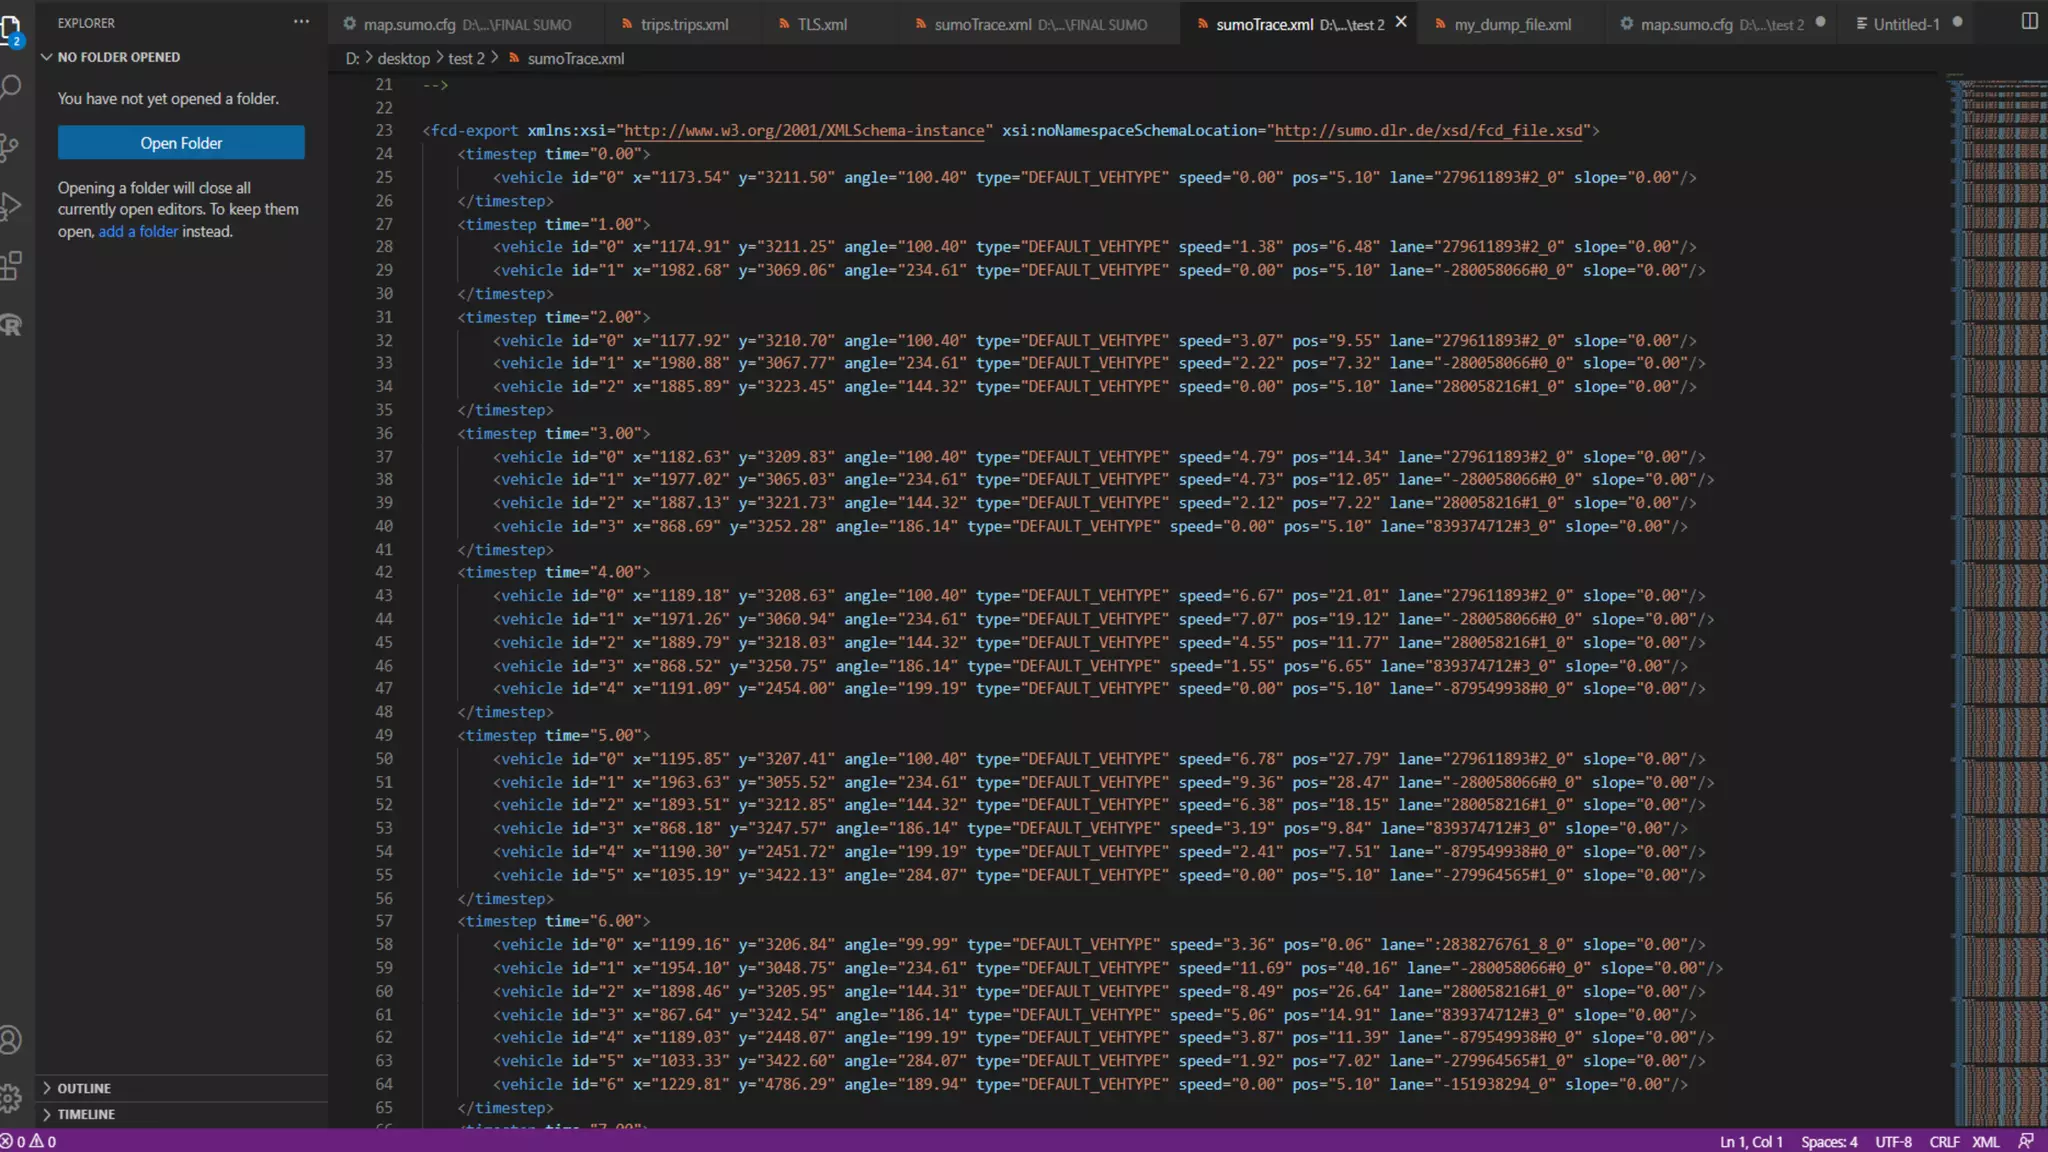Click the split editor right icon
Screen dimensions: 2048x1152
point(2029,22)
